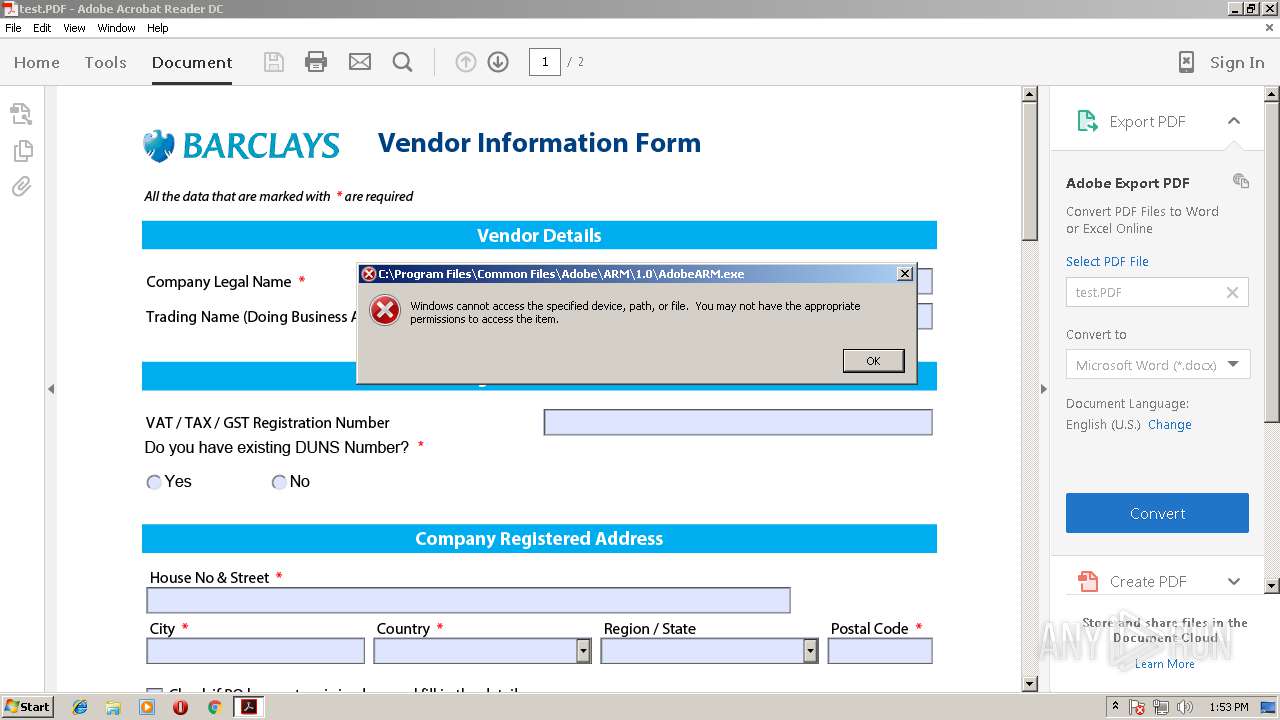Go to next page arrow
Image resolution: width=1280 pixels, height=720 pixels.
pos(498,62)
